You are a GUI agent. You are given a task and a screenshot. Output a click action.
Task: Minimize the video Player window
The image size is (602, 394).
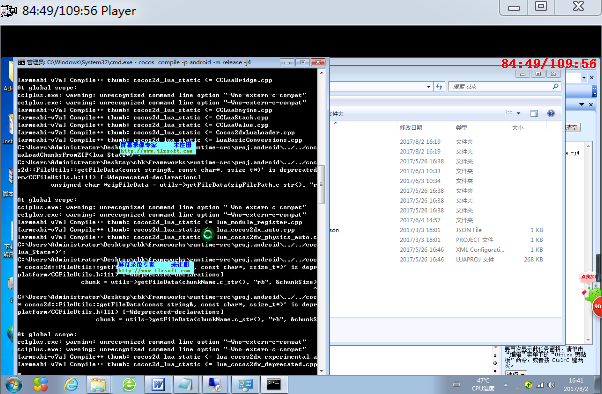[514, 7]
